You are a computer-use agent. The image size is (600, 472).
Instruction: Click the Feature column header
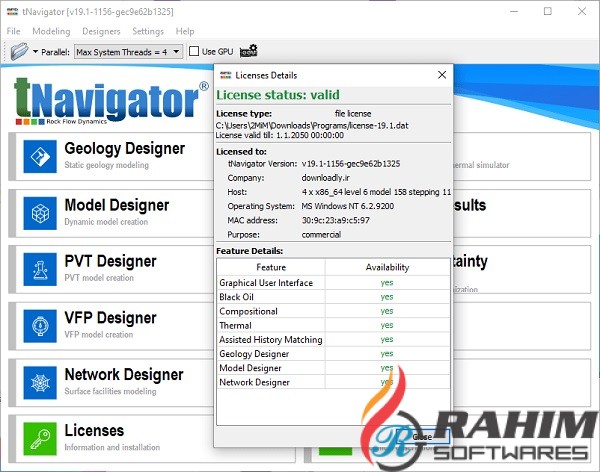(x=271, y=267)
